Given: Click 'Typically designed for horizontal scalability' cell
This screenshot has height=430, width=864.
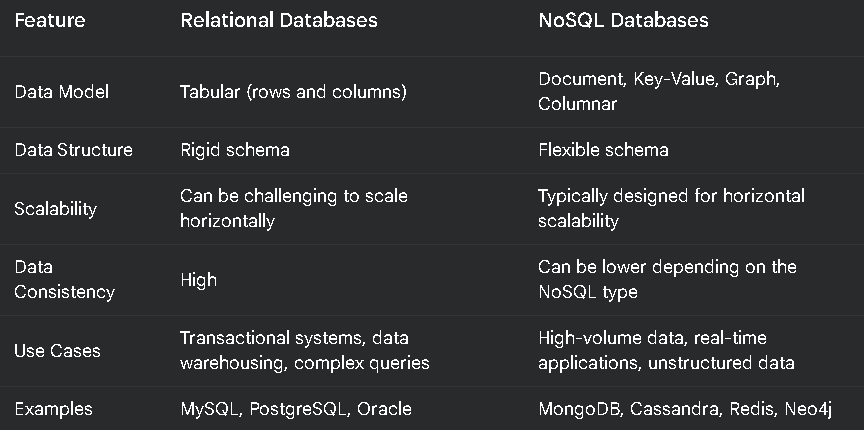Looking at the screenshot, I should tap(672, 208).
